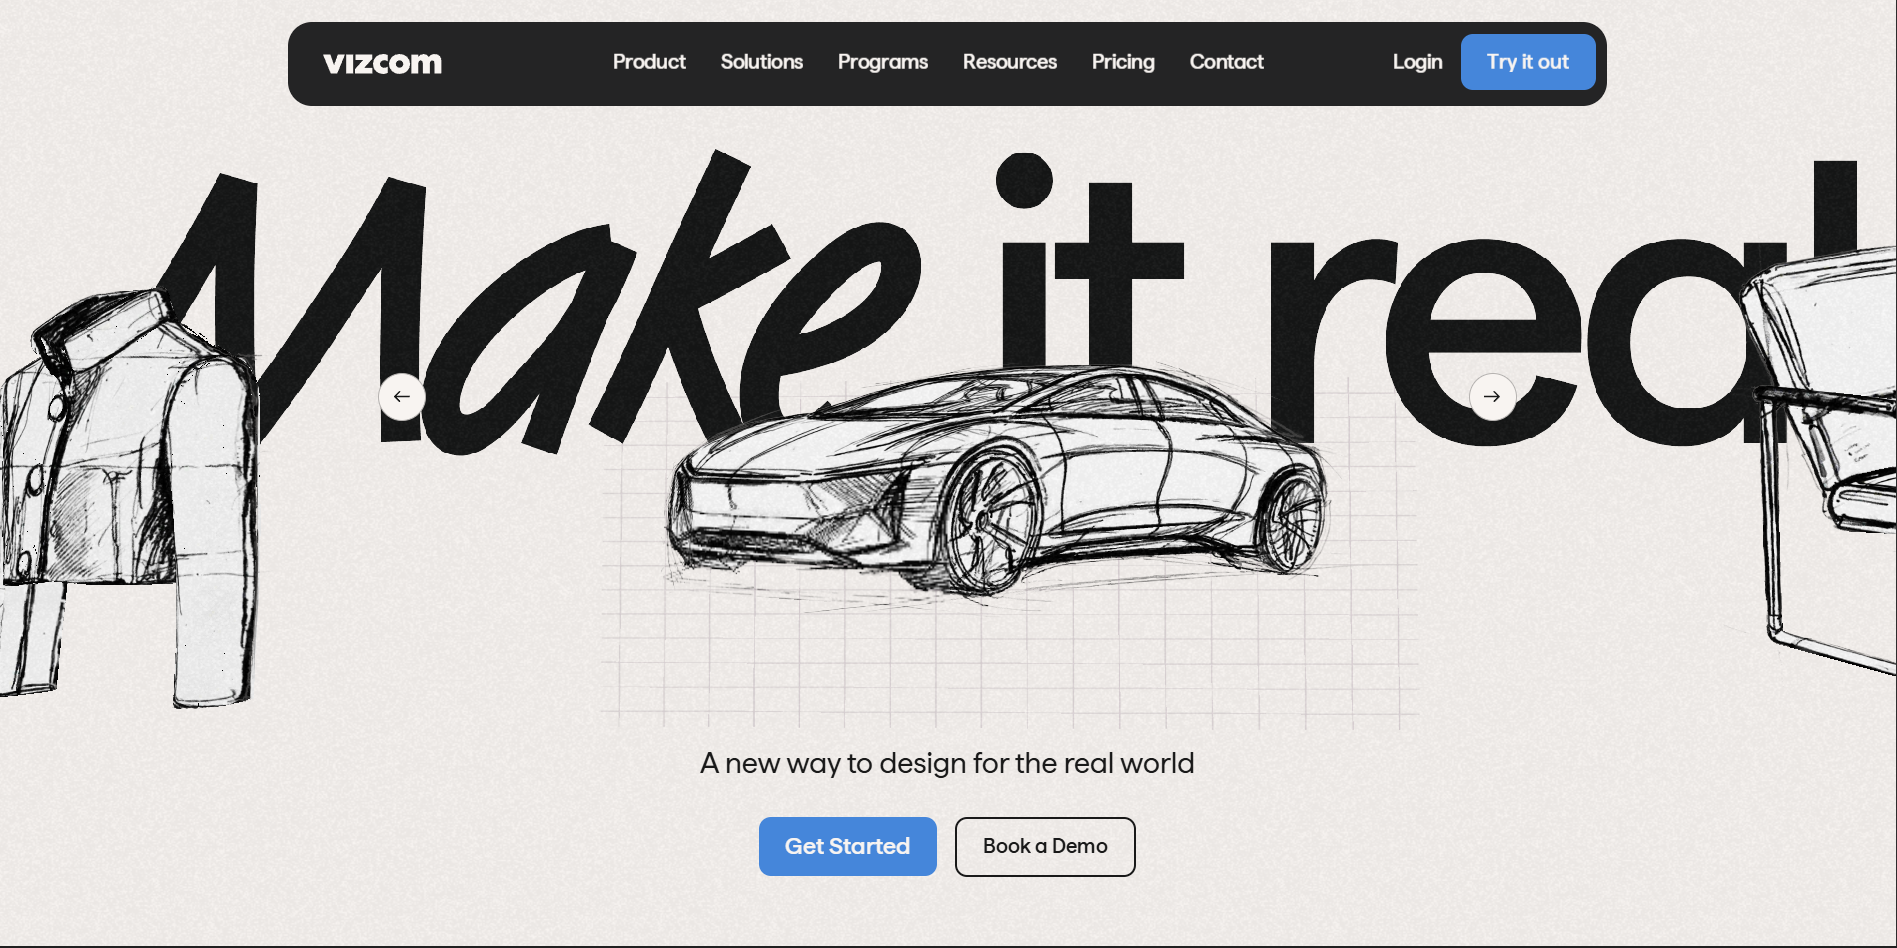This screenshot has width=1897, height=948.
Task: Click the Get Started button
Action: (847, 846)
